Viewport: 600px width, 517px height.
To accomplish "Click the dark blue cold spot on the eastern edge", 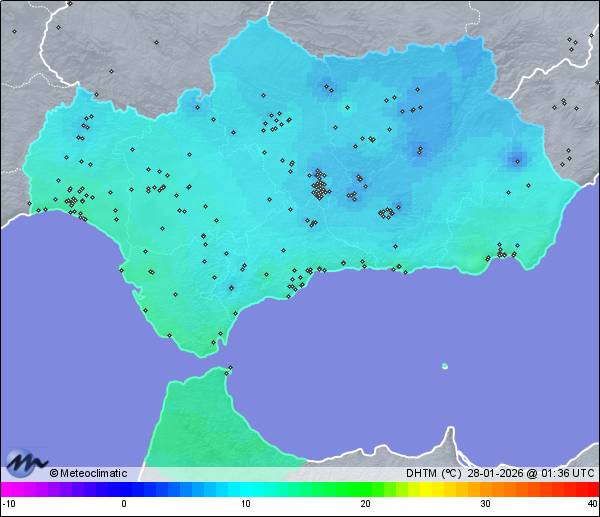I will coord(516,159).
